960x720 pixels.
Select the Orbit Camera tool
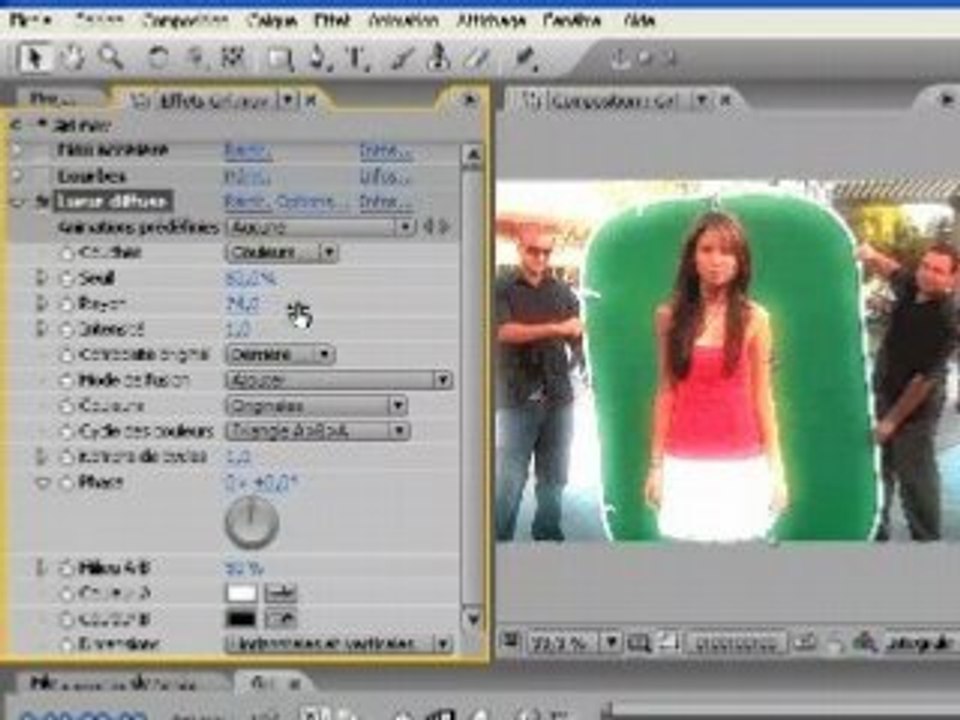point(196,59)
